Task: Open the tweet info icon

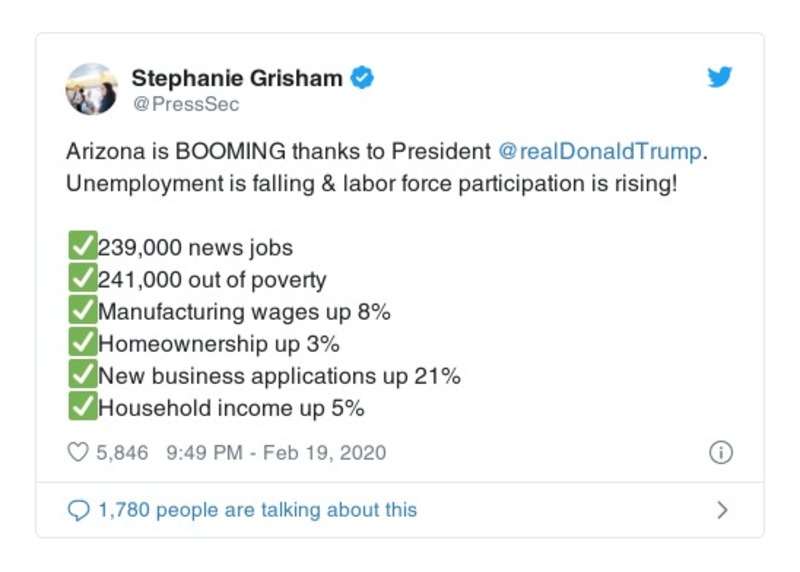Action: [x=720, y=452]
